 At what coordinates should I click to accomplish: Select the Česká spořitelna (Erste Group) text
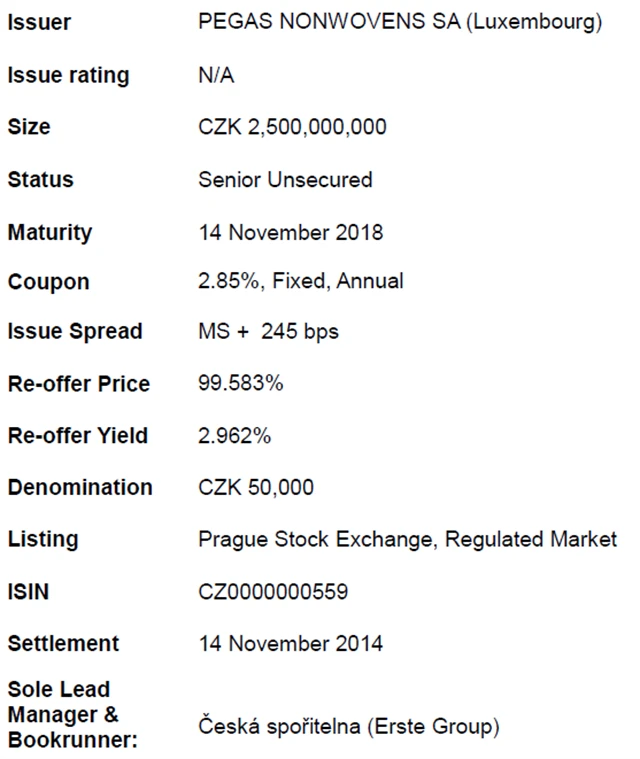pos(348,728)
